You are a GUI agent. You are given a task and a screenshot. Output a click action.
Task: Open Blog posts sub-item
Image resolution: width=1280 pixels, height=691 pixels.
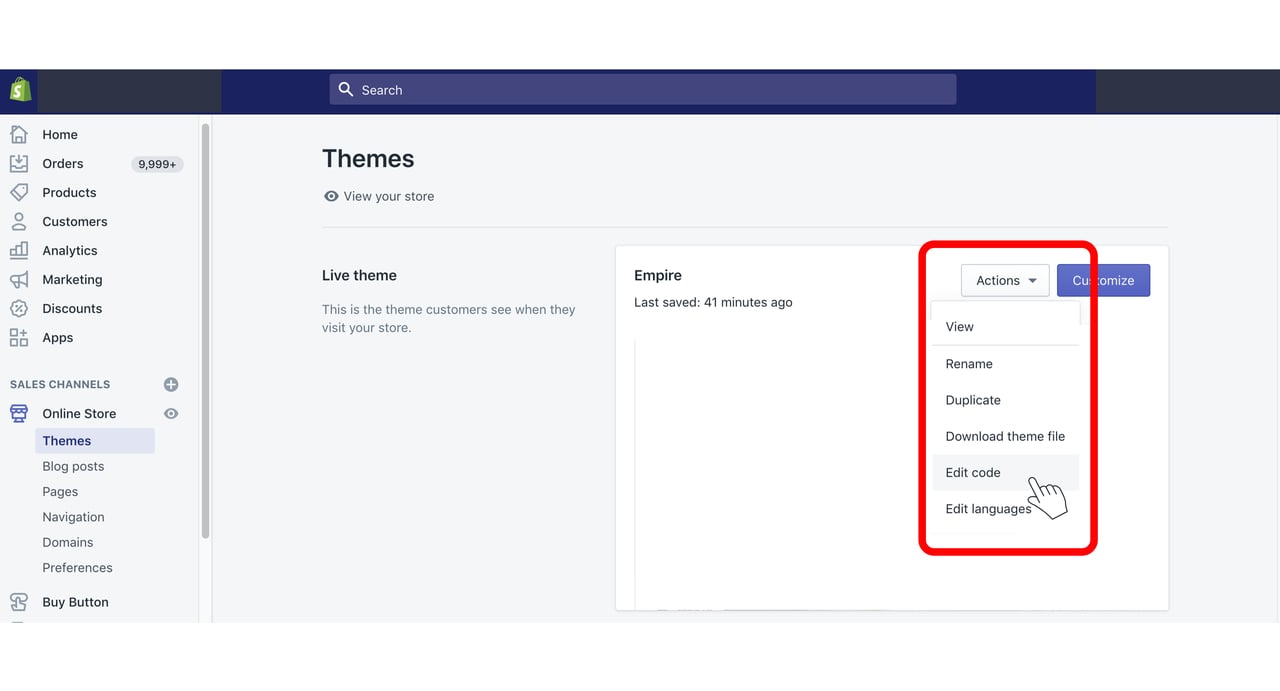tap(73, 466)
